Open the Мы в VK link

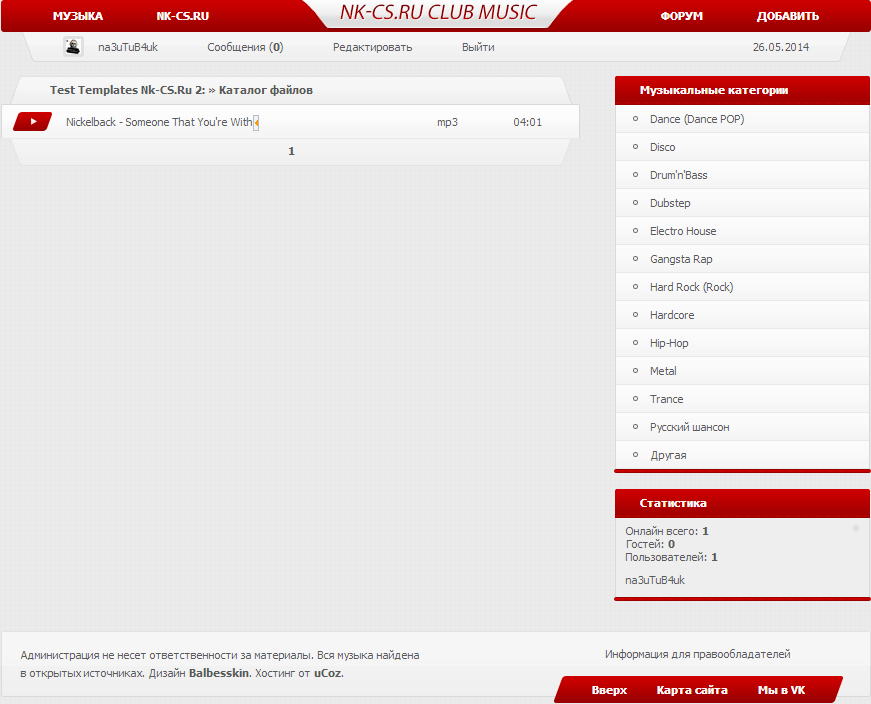[781, 690]
